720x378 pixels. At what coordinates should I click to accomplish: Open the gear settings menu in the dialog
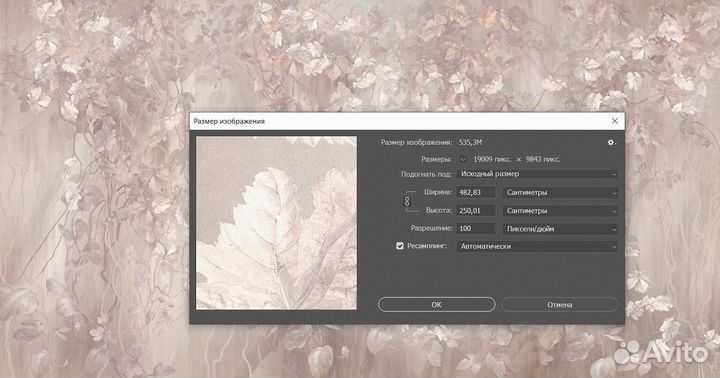611,142
